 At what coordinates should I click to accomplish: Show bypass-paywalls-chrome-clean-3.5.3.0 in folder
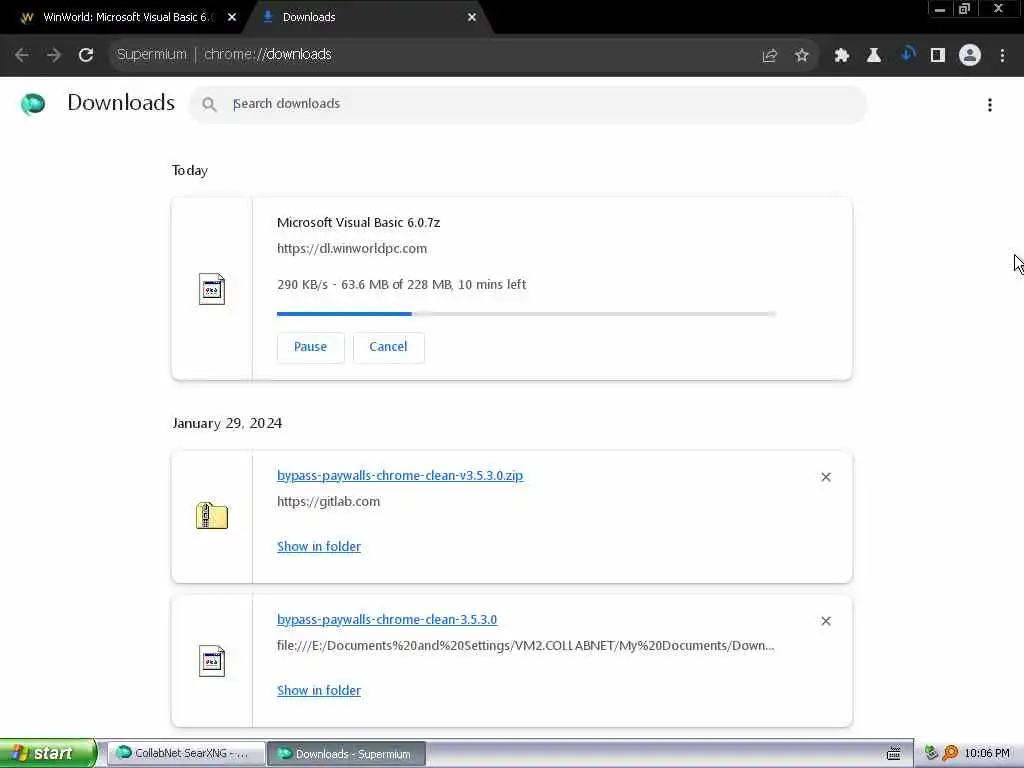pyautogui.click(x=319, y=690)
